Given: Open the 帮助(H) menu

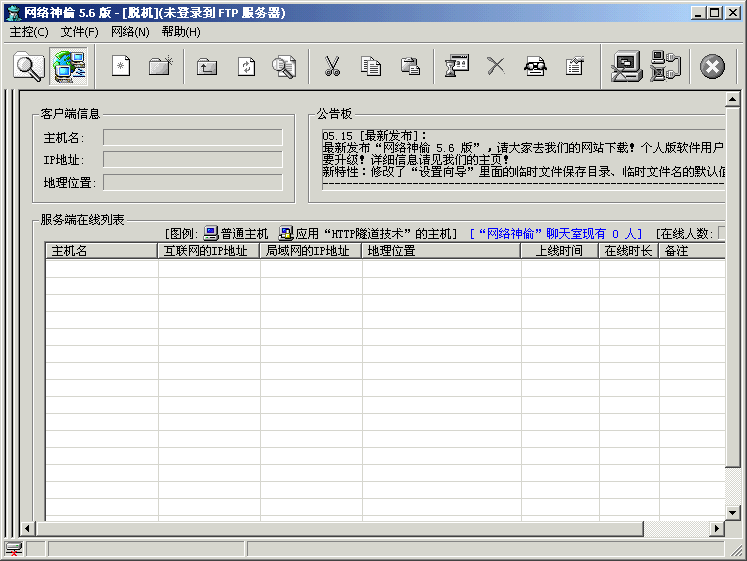Looking at the screenshot, I should [181, 32].
